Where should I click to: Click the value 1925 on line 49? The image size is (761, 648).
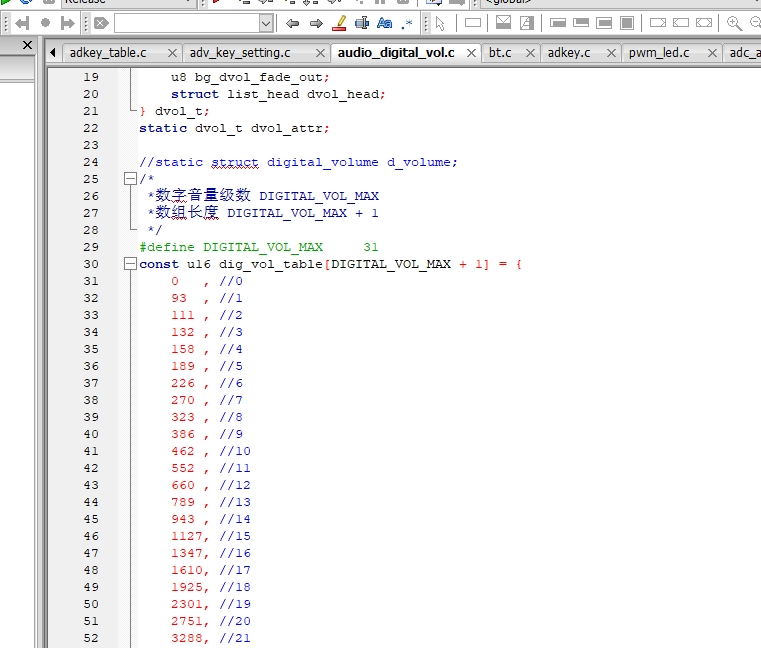187,587
